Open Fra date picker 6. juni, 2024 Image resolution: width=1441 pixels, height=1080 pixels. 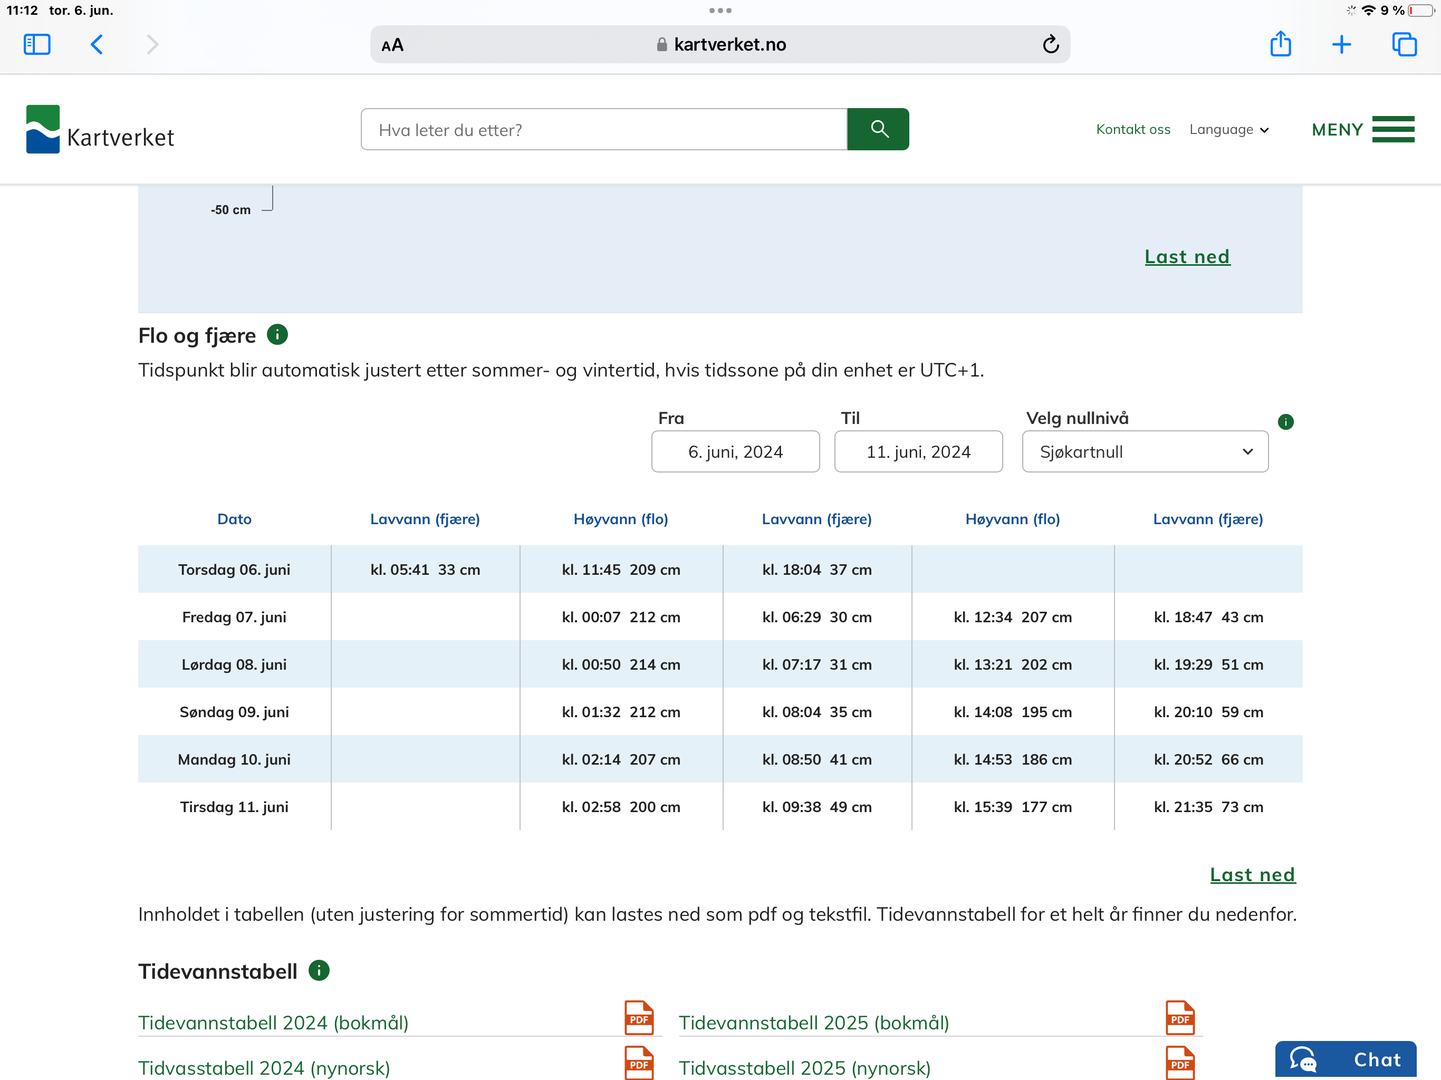pyautogui.click(x=735, y=452)
